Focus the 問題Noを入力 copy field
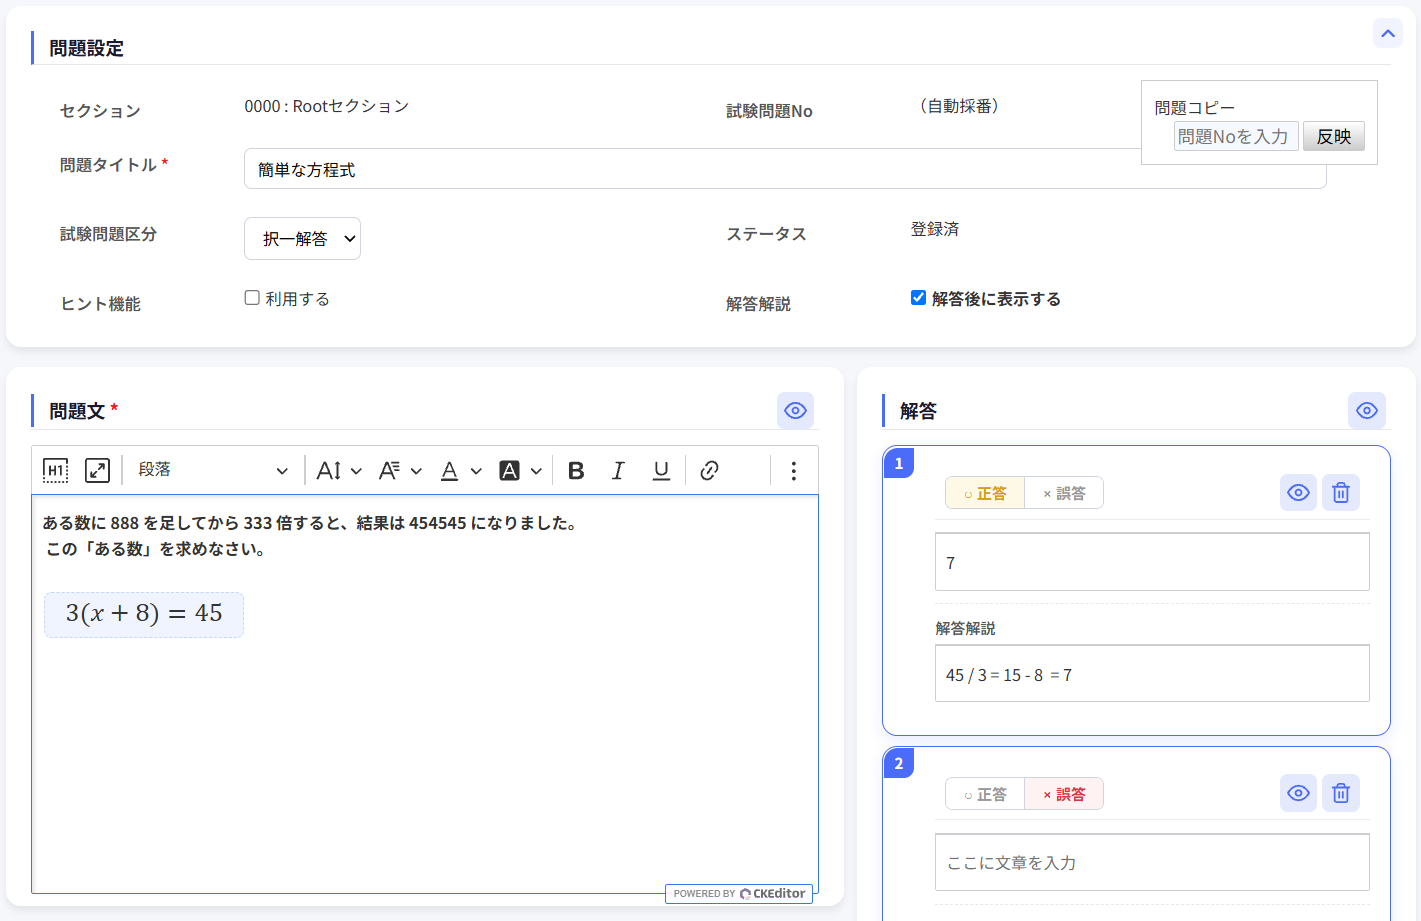This screenshot has height=921, width=1421. point(1236,136)
